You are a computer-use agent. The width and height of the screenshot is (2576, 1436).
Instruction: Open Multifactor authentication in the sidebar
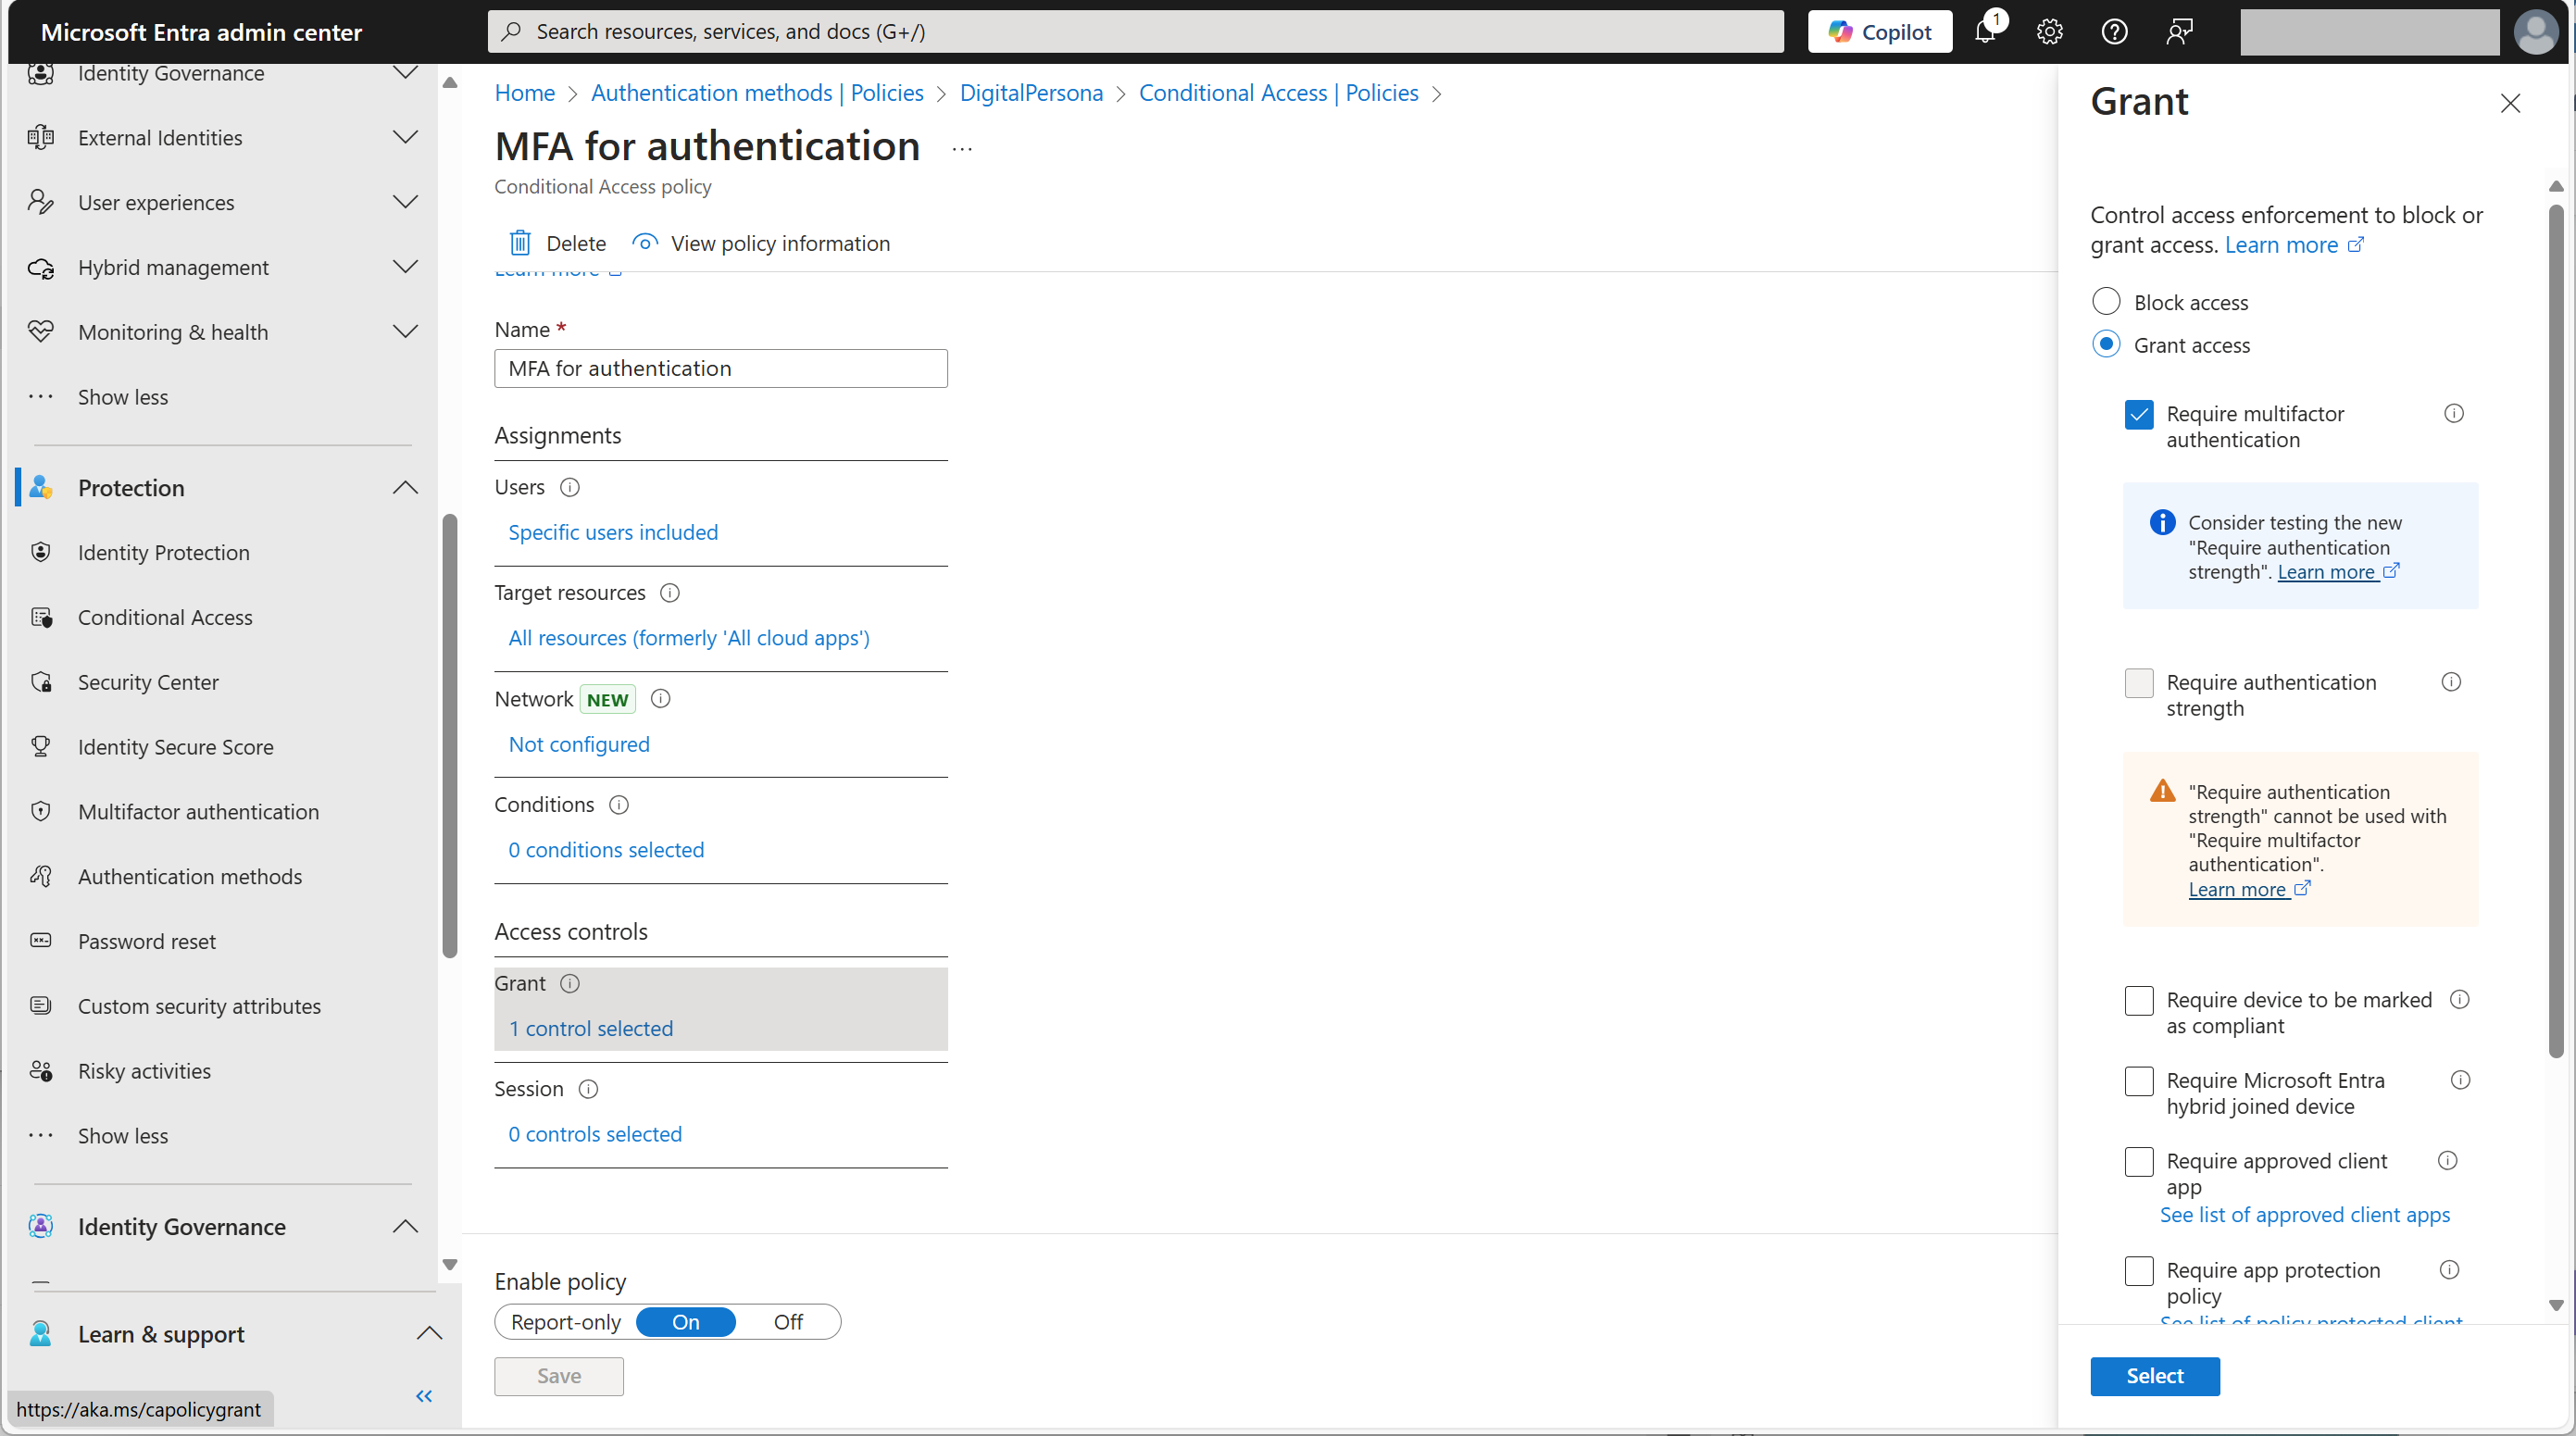[x=198, y=811]
